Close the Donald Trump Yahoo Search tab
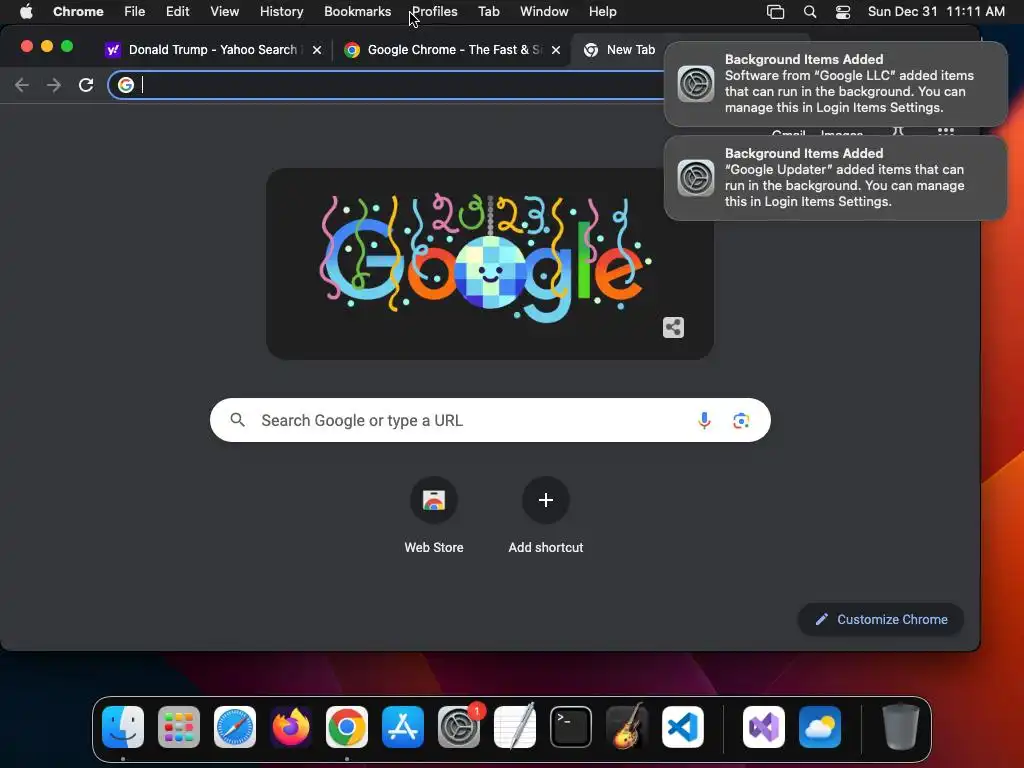This screenshot has width=1024, height=768. tap(317, 50)
